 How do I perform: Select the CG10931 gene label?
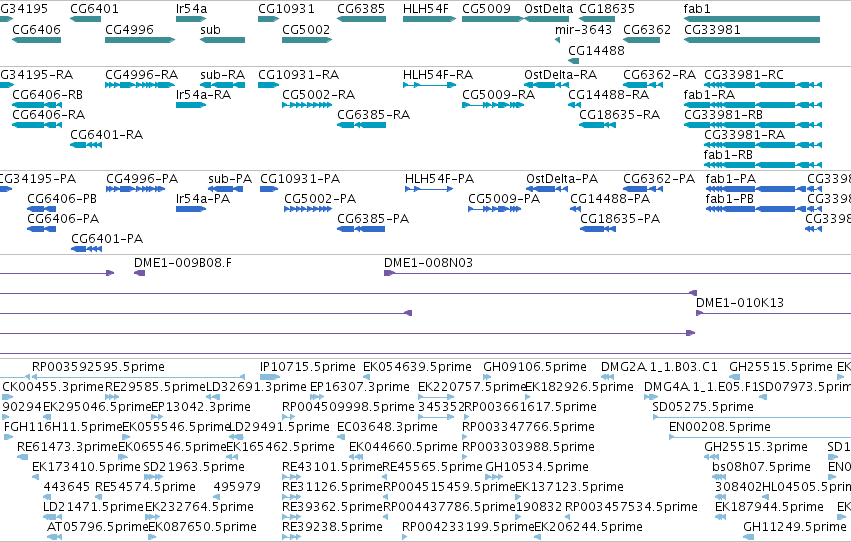(x=286, y=9)
